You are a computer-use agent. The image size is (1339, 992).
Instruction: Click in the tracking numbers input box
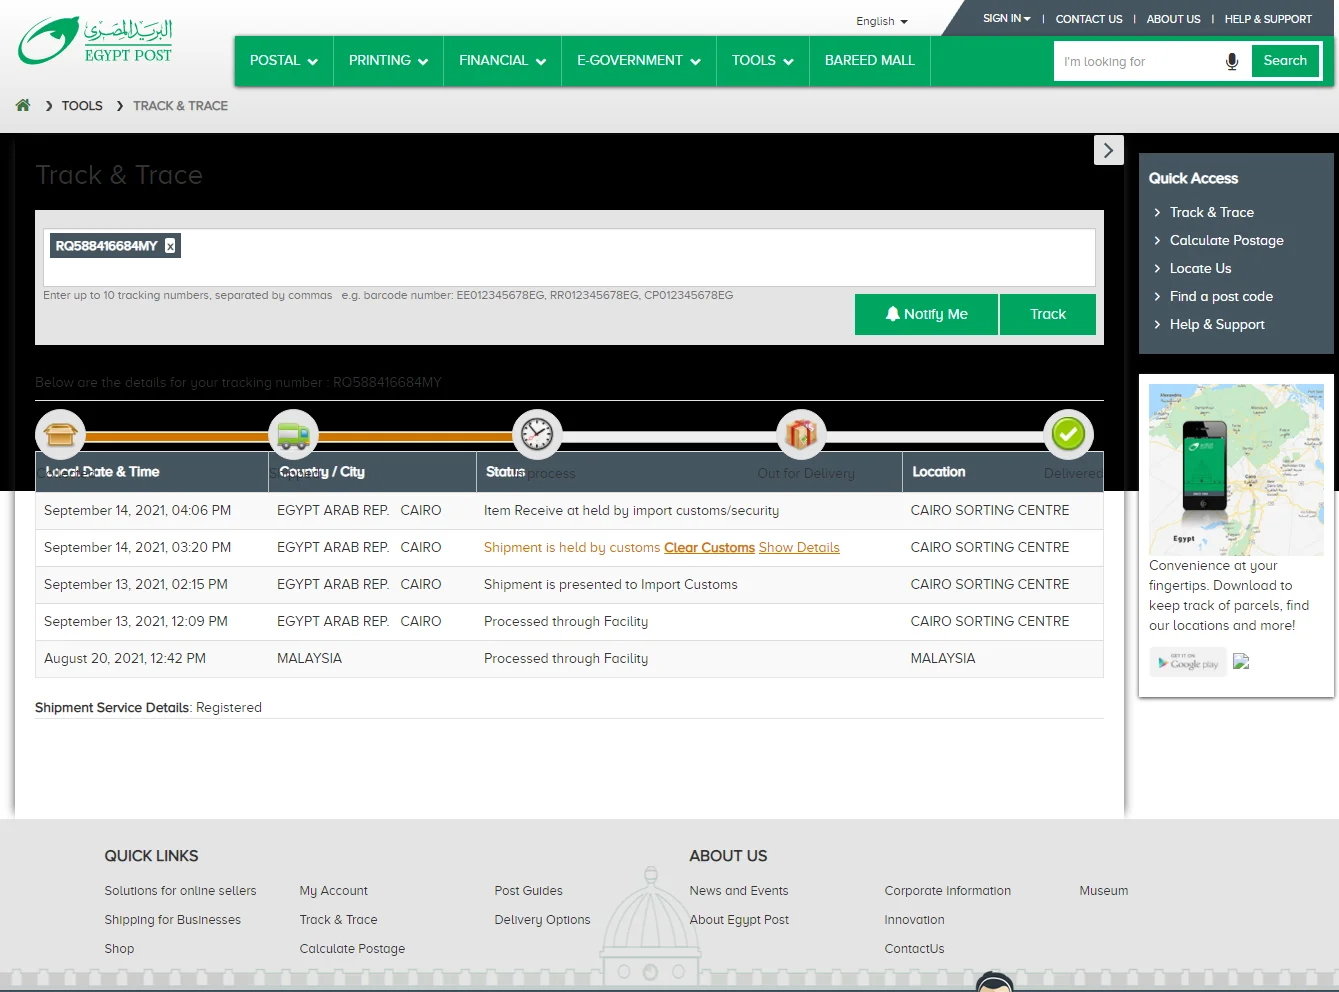pos(569,258)
